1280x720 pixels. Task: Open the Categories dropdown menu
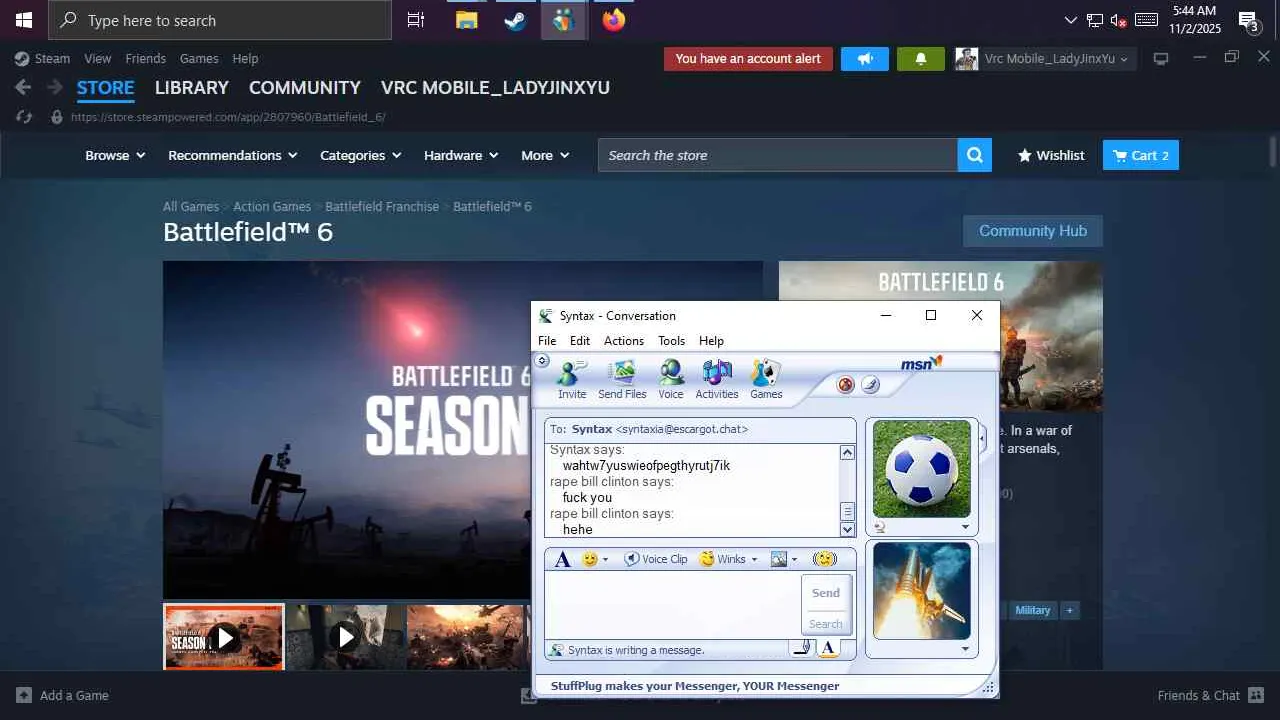pyautogui.click(x=361, y=155)
